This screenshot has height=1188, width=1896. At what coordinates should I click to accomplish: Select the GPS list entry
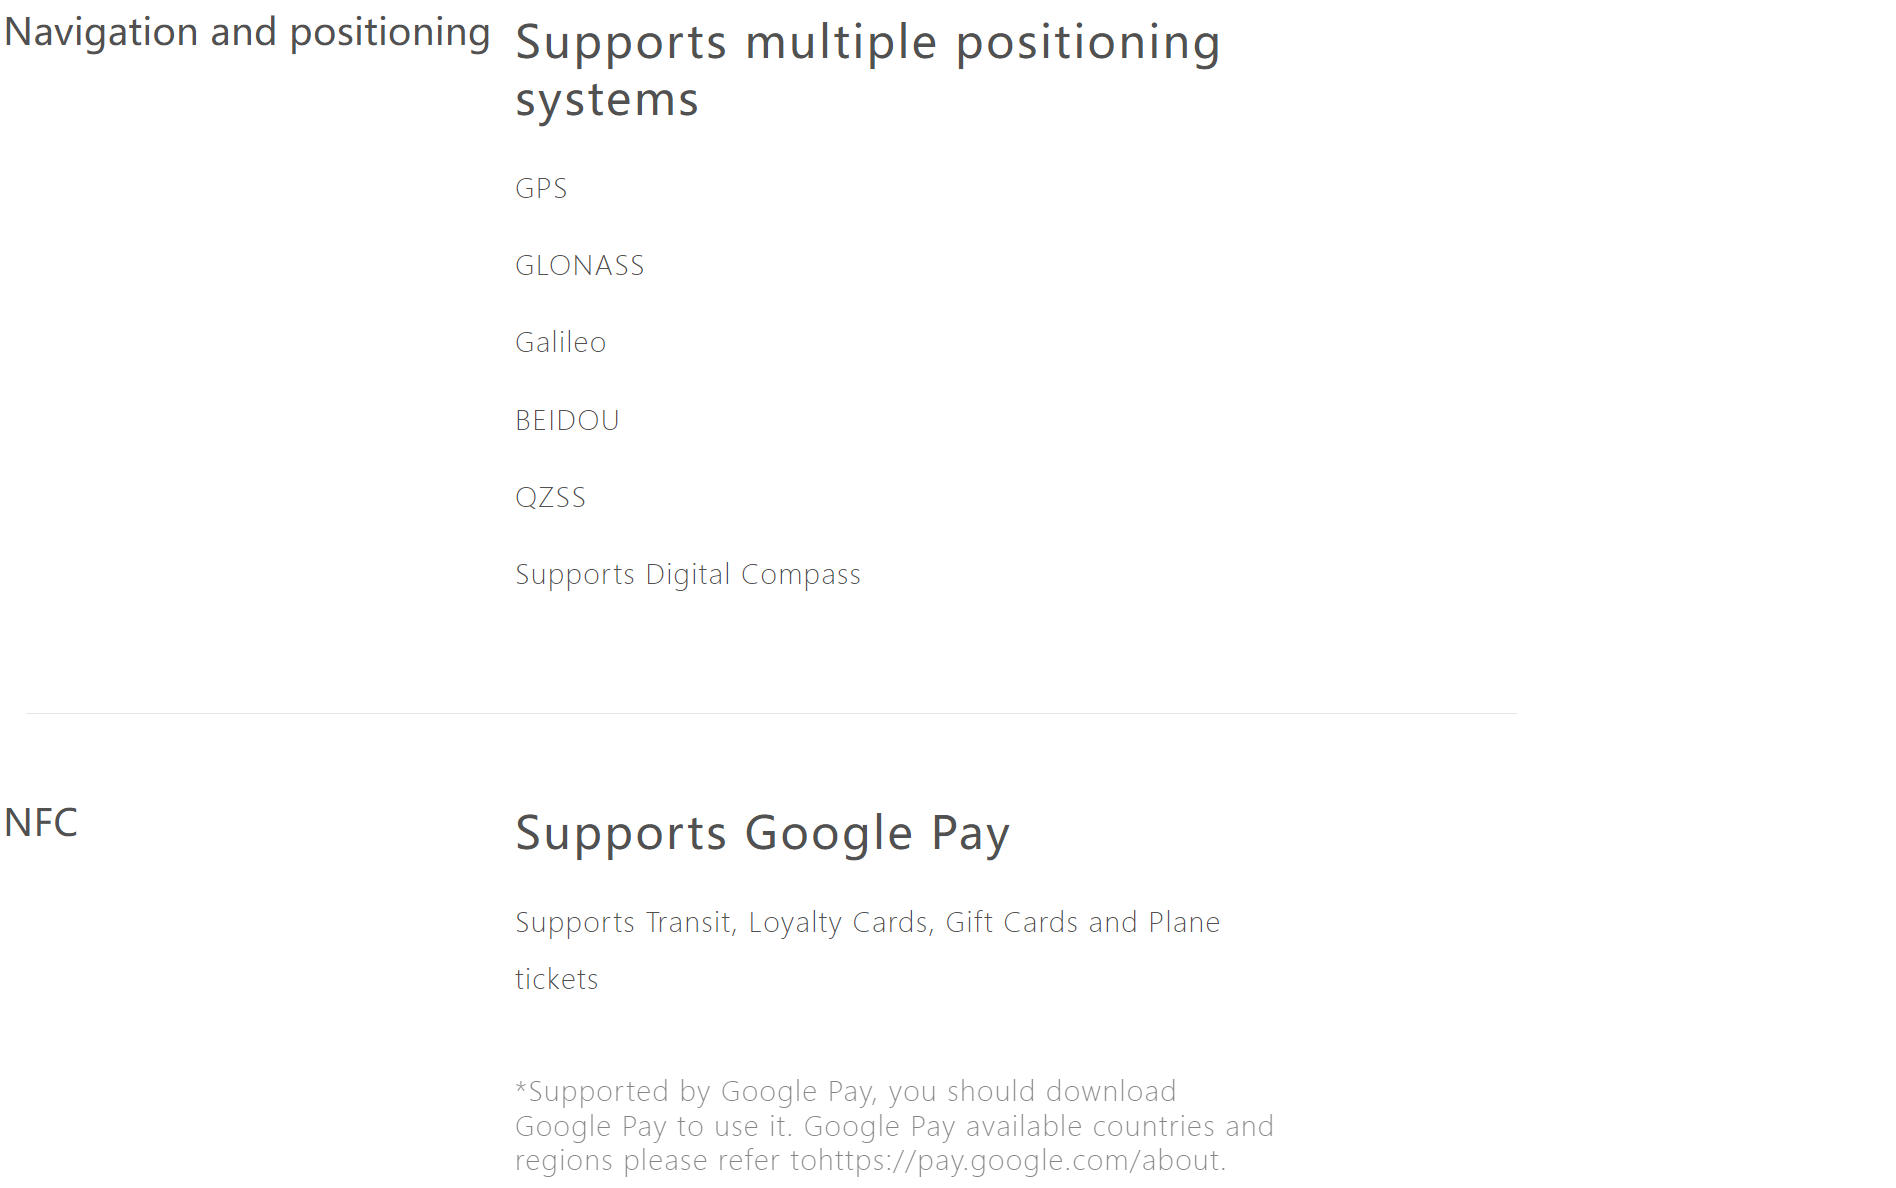coord(541,188)
